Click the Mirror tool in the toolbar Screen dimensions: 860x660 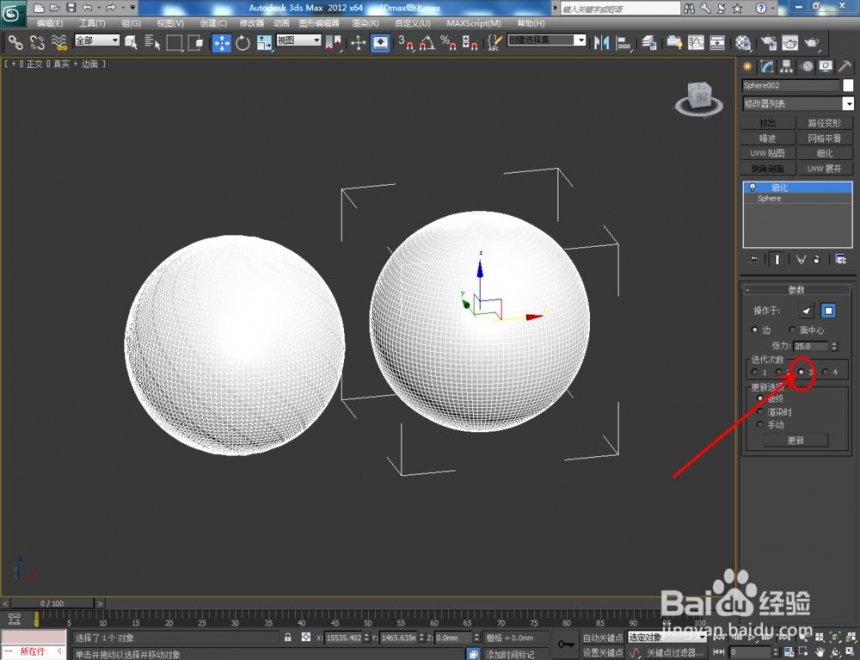(602, 43)
